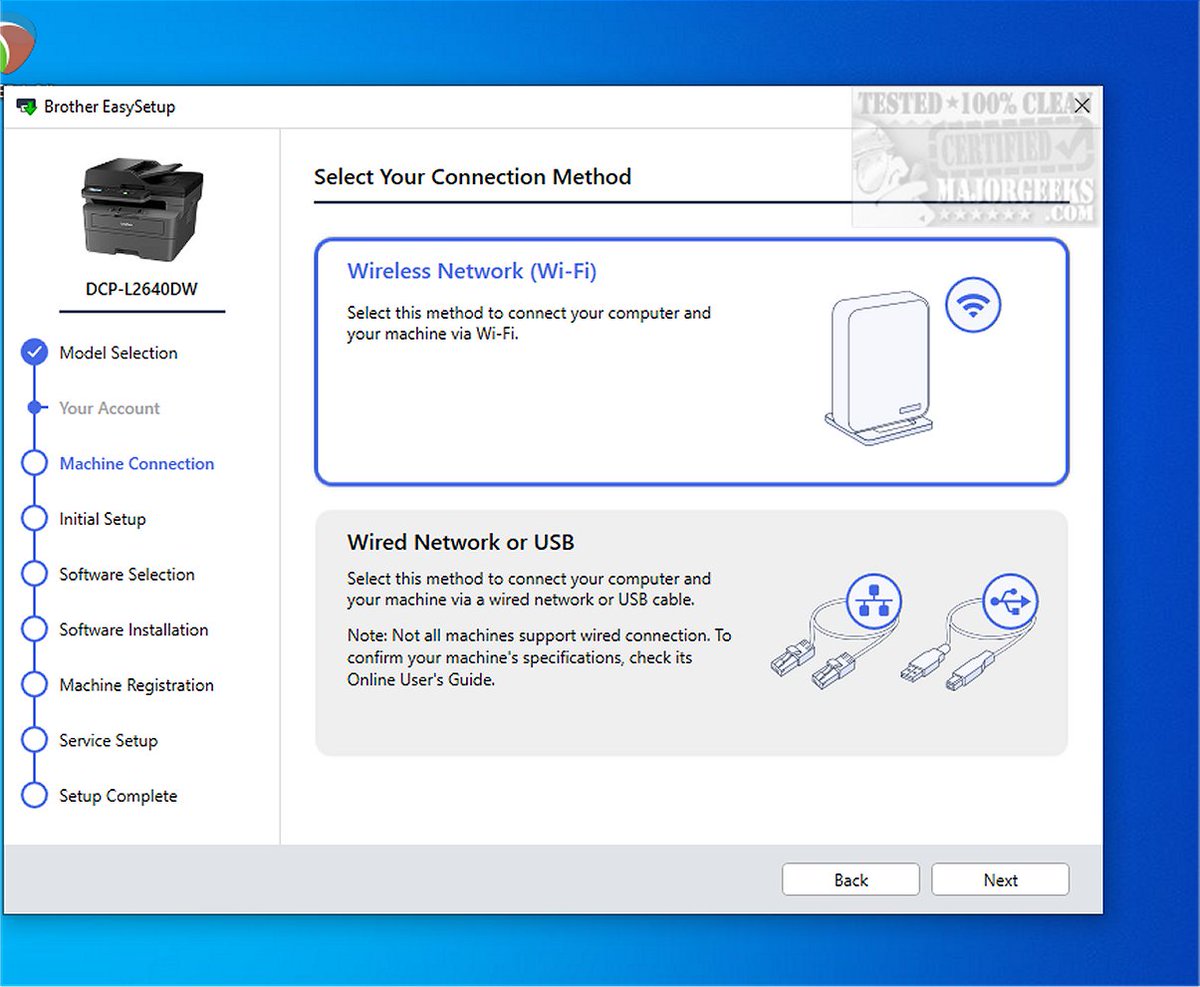This screenshot has width=1200, height=987.
Task: Click the Wi-Fi signal icon
Action: 973,305
